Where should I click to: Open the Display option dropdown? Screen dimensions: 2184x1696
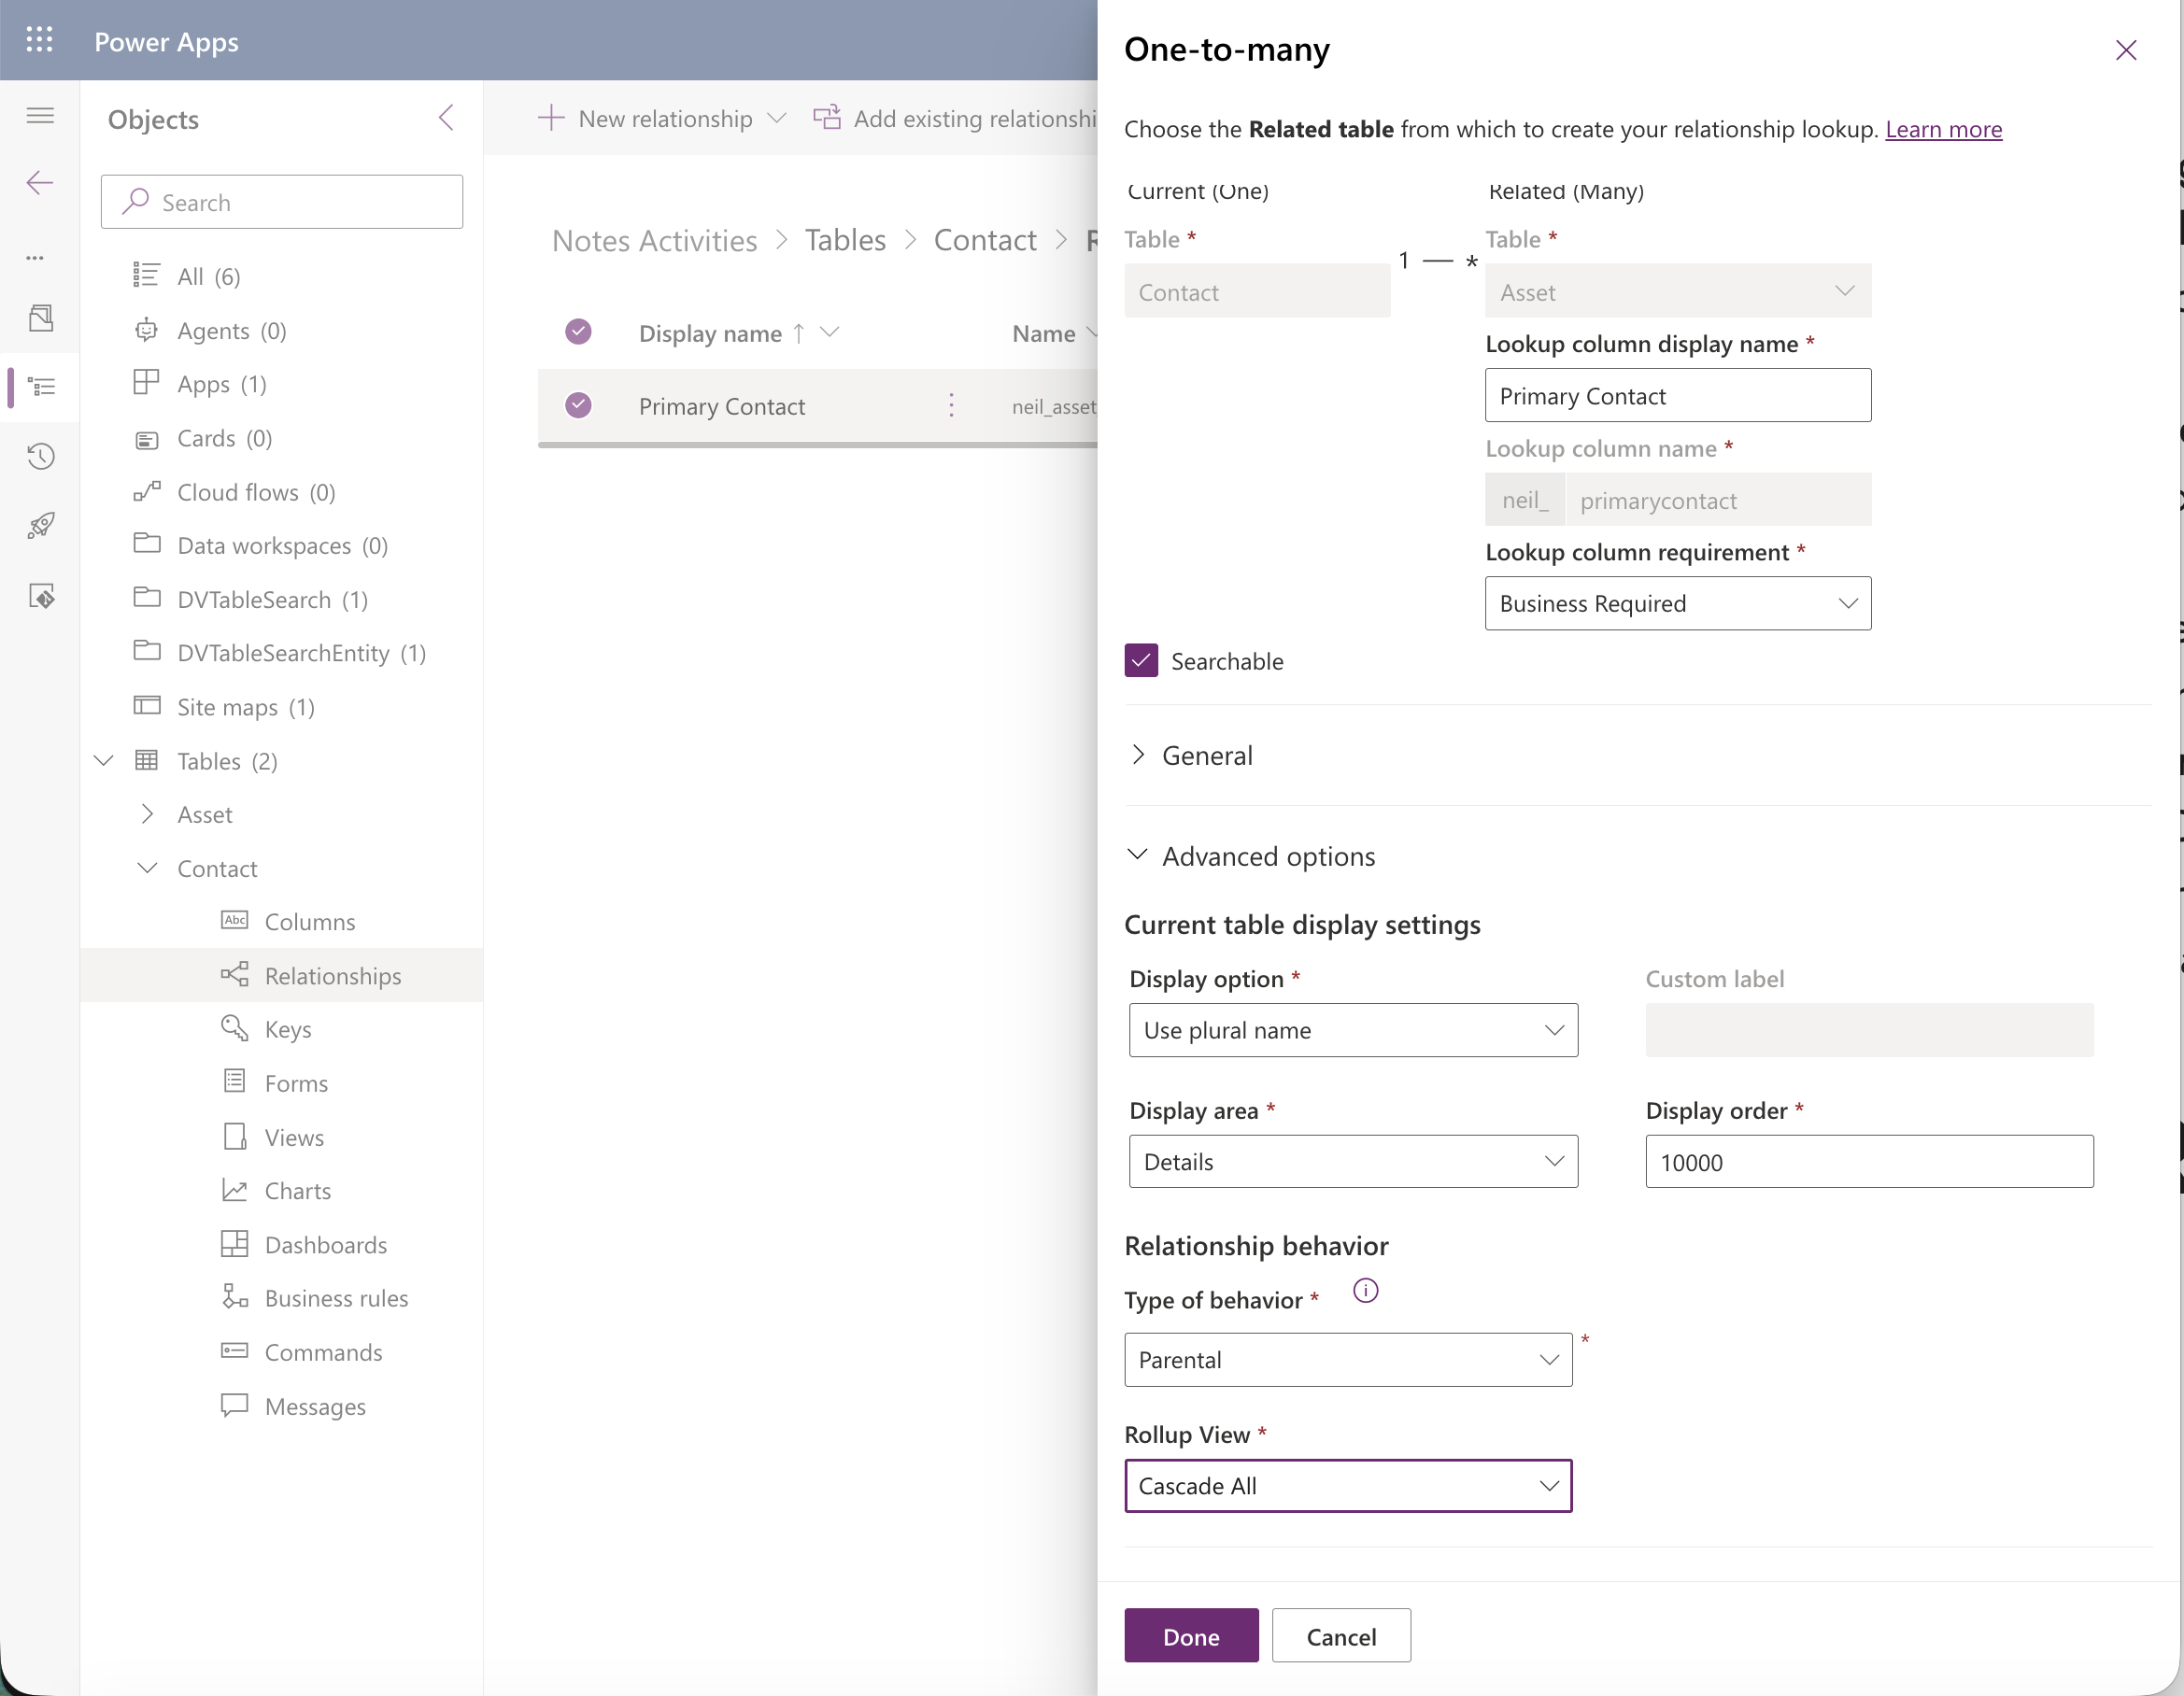click(1353, 1030)
